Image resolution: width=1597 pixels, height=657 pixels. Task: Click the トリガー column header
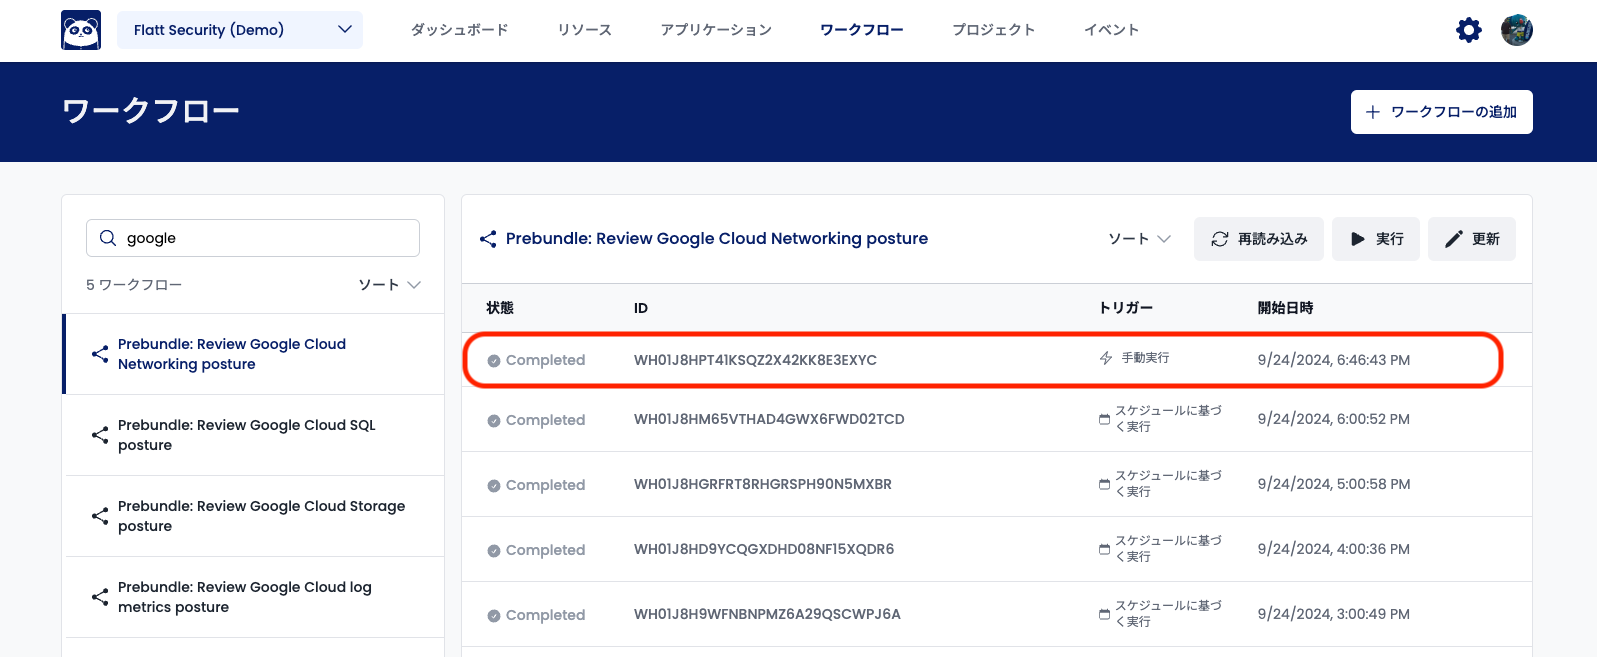click(1126, 308)
